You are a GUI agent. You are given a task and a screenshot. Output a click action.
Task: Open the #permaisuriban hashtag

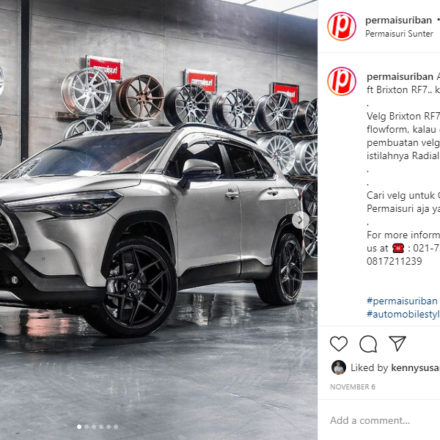(x=402, y=301)
